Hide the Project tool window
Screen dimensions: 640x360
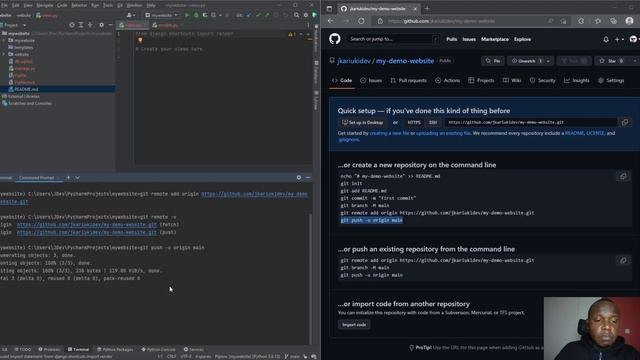(x=110, y=25)
